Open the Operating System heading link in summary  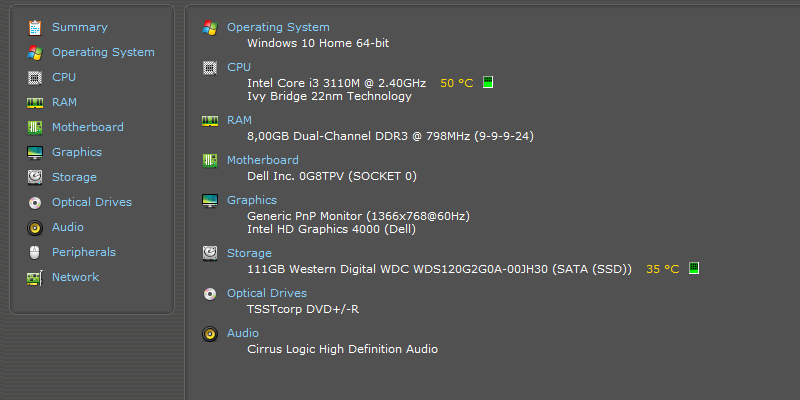pos(278,28)
